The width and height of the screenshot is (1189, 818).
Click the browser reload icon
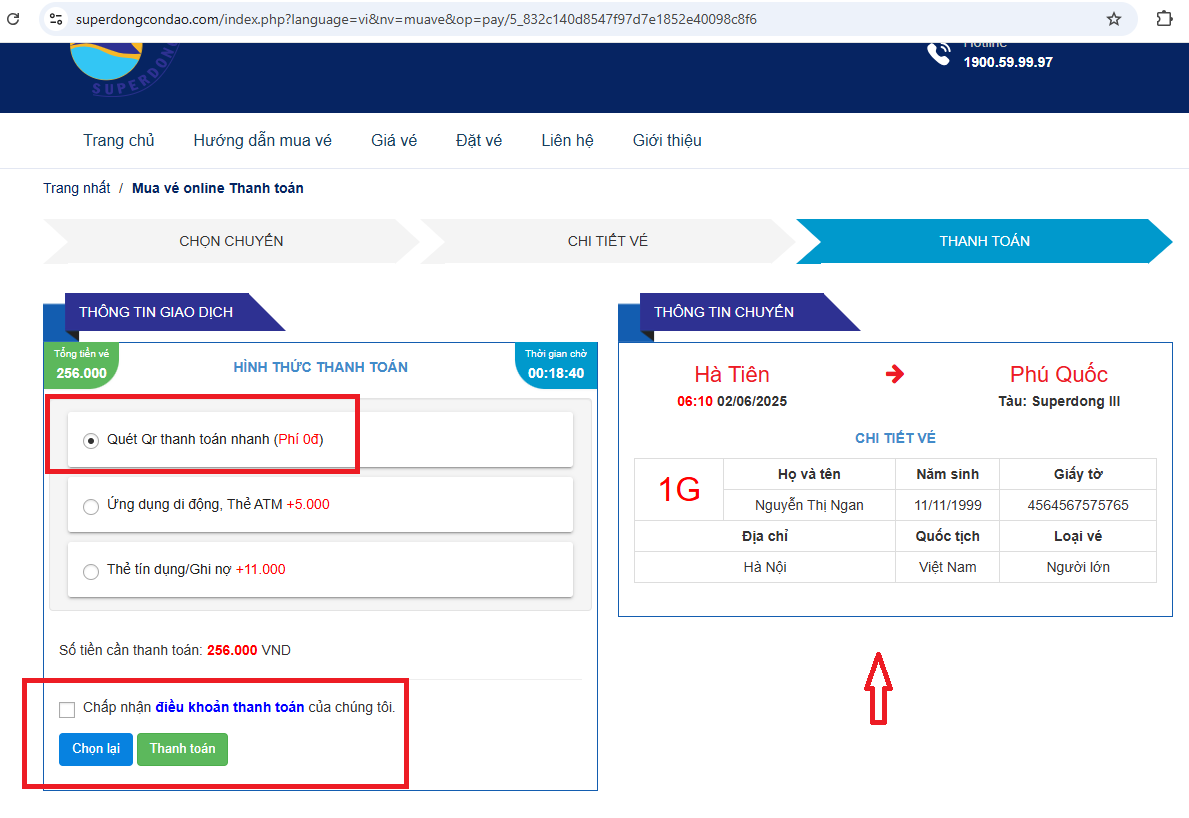[13, 19]
